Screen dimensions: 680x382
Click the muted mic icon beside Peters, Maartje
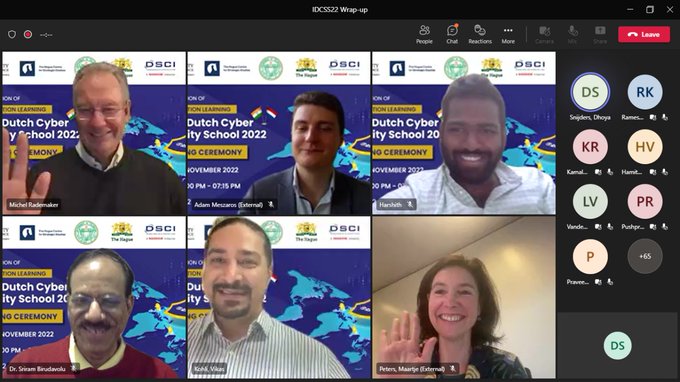point(453,369)
